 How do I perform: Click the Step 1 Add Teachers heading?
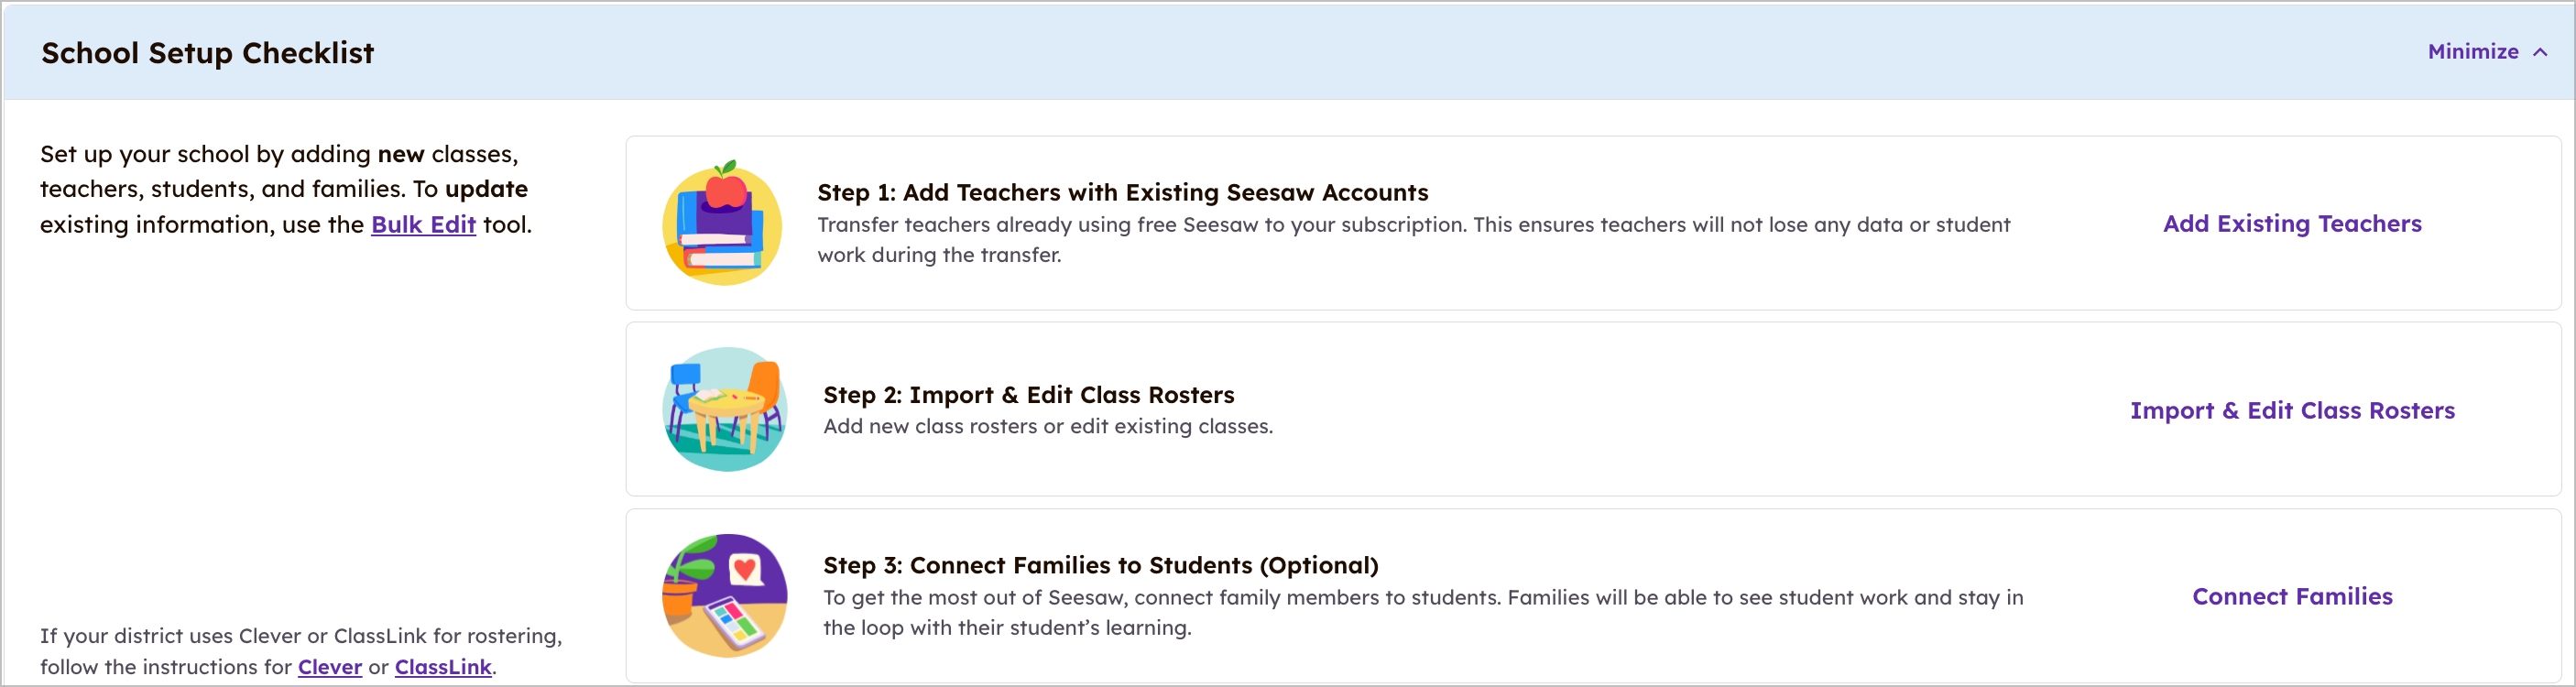(1123, 192)
